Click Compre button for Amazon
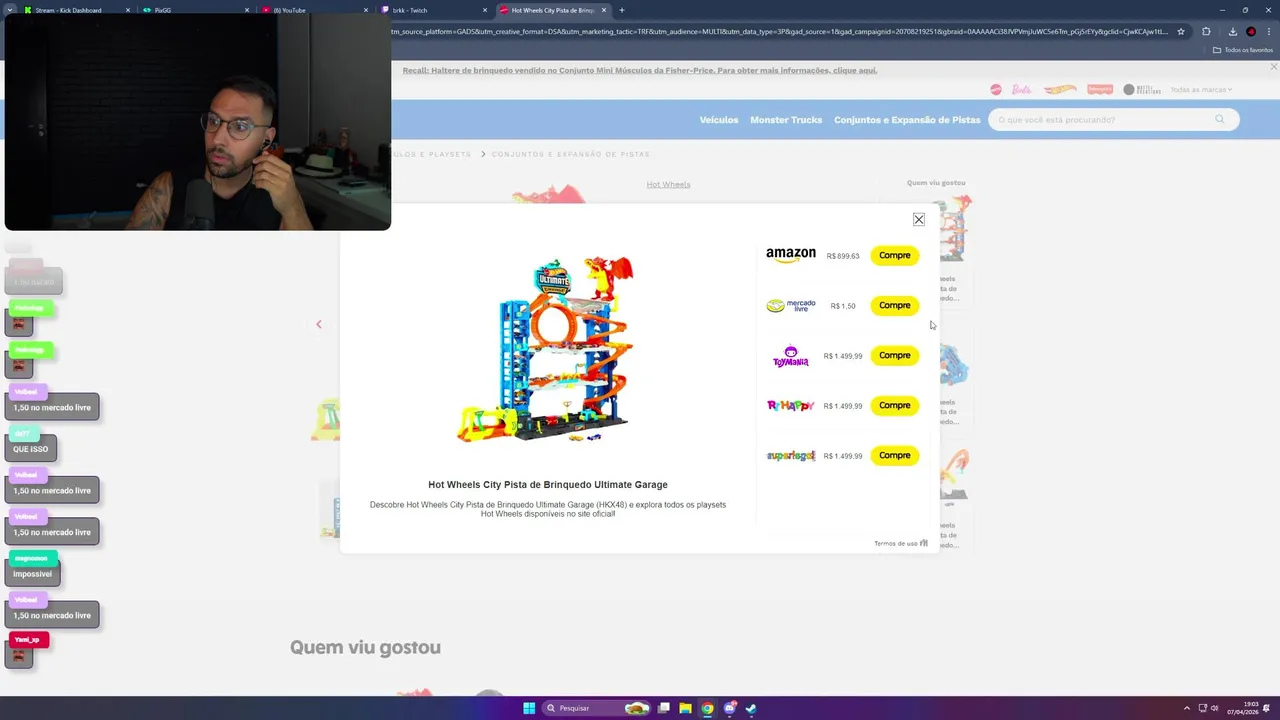This screenshot has height=720, width=1280. pos(895,255)
